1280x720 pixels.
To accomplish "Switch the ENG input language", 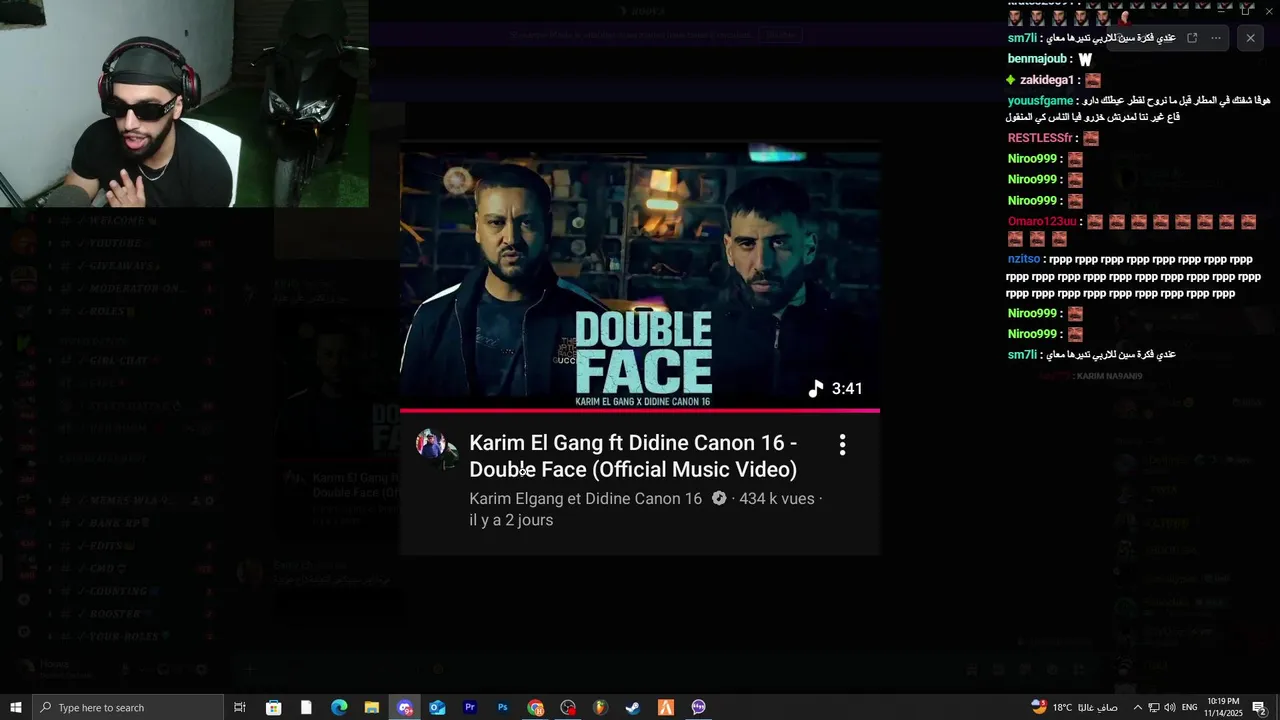I will pos(1190,707).
